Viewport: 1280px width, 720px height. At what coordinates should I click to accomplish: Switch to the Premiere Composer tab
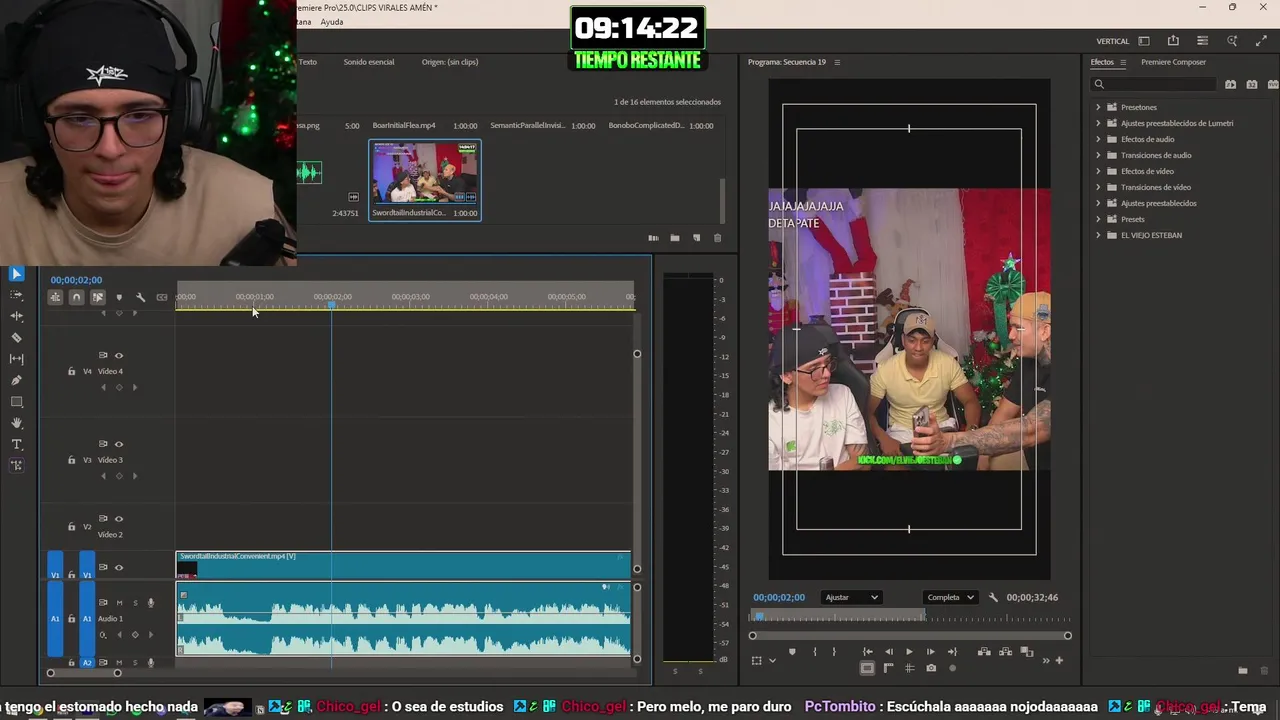1173,62
